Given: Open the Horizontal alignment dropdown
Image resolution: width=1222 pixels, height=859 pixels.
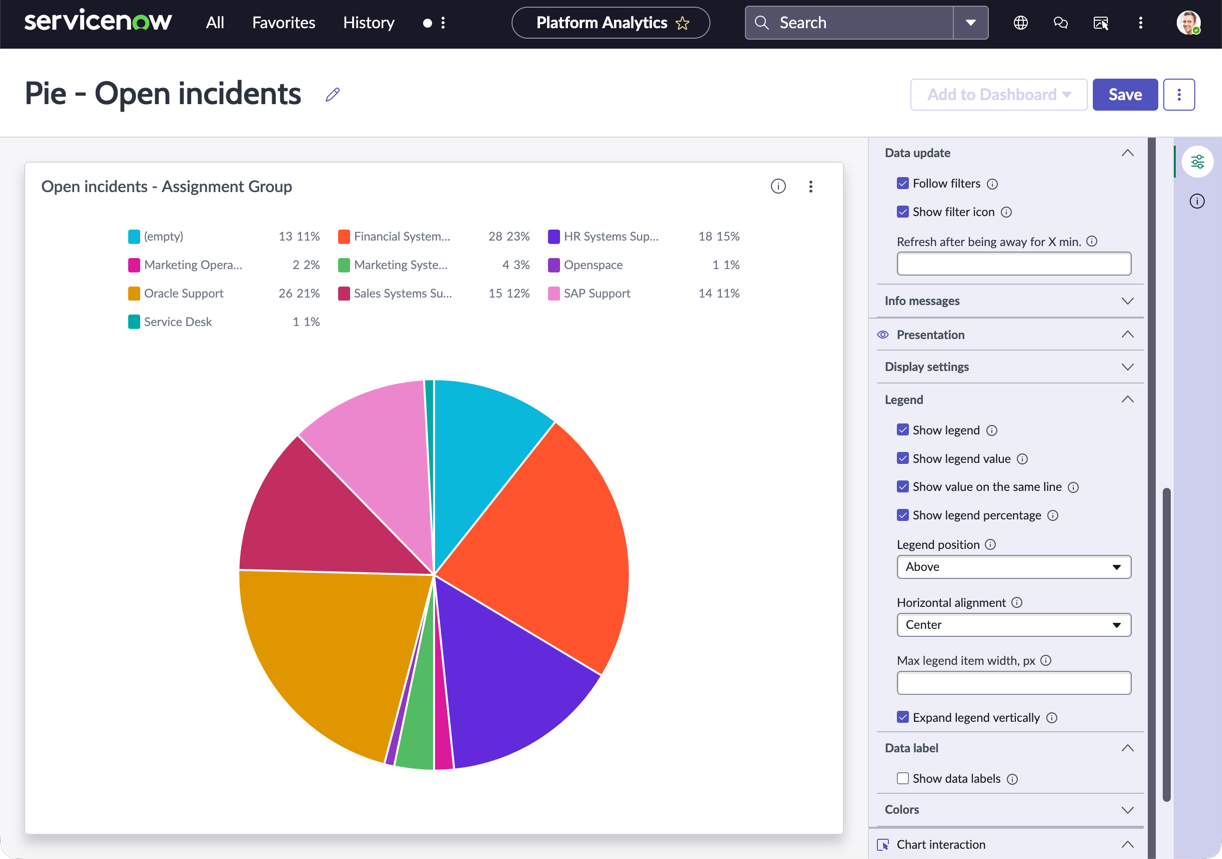Looking at the screenshot, I should (x=1014, y=625).
